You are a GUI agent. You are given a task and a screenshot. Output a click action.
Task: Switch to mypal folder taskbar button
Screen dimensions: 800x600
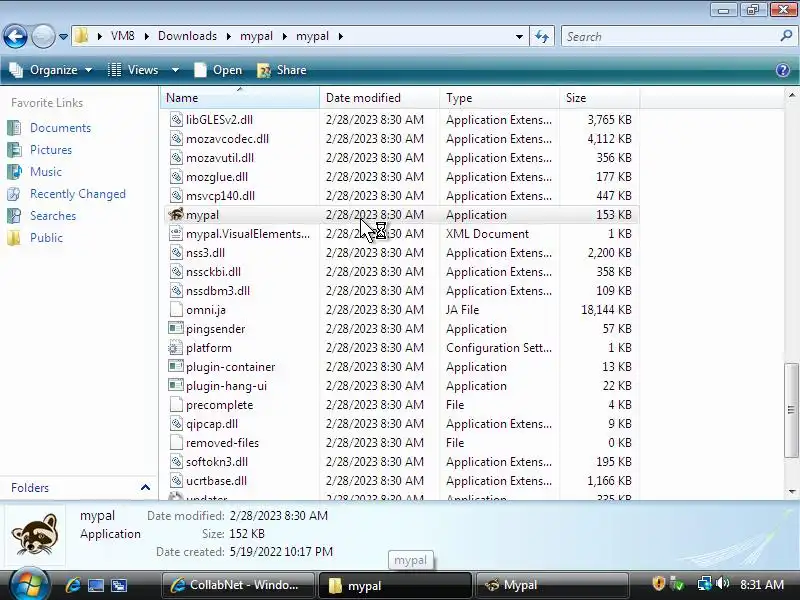point(395,585)
